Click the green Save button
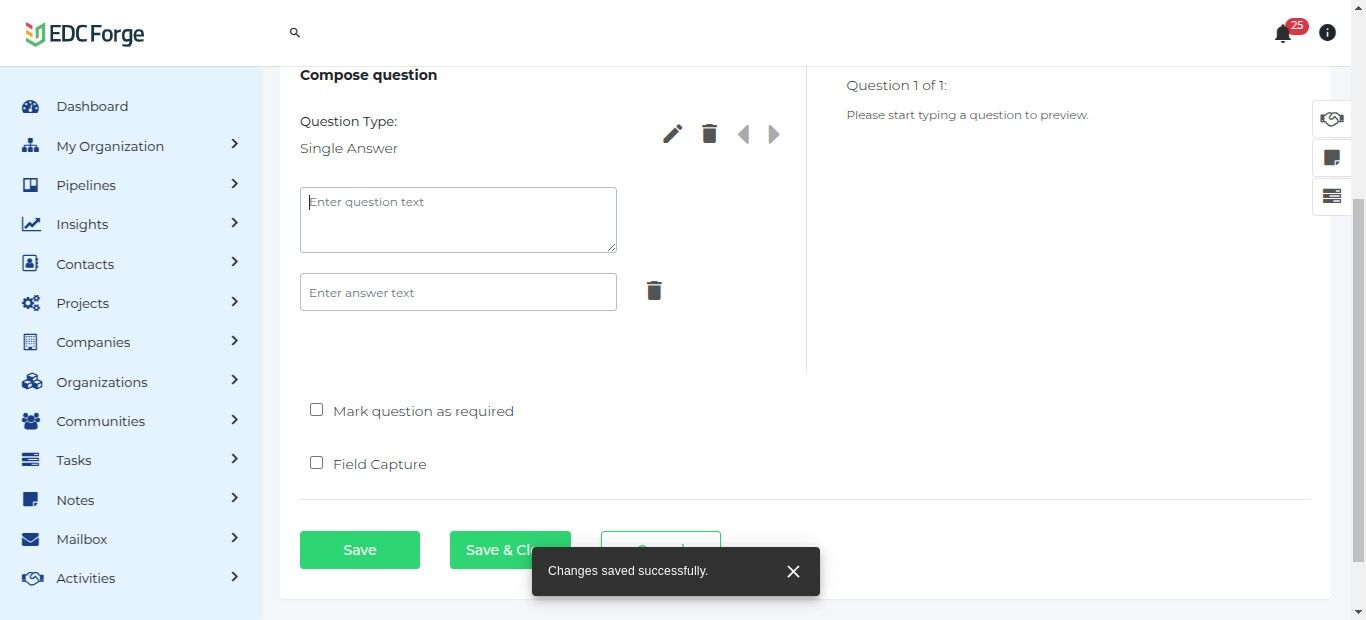 click(x=360, y=550)
